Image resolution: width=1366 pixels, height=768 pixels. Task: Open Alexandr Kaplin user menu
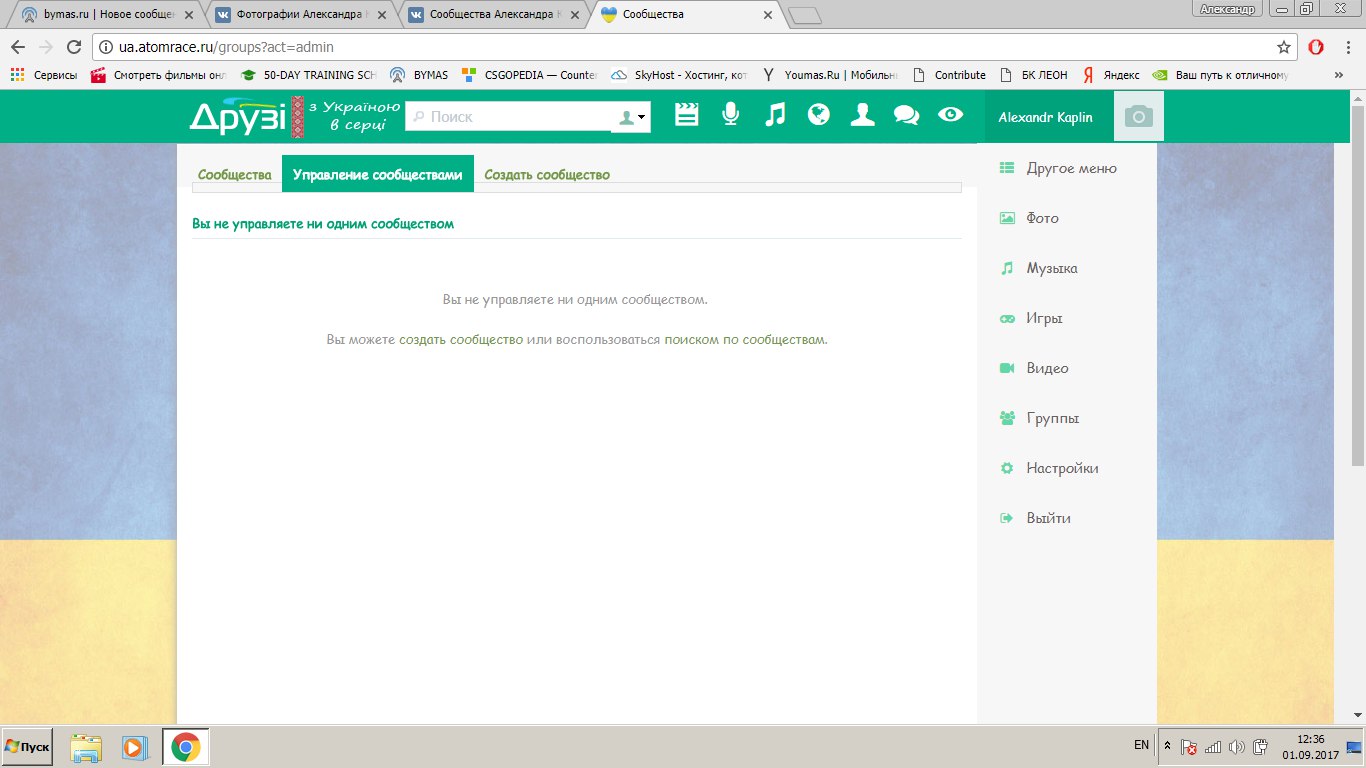(x=1045, y=117)
